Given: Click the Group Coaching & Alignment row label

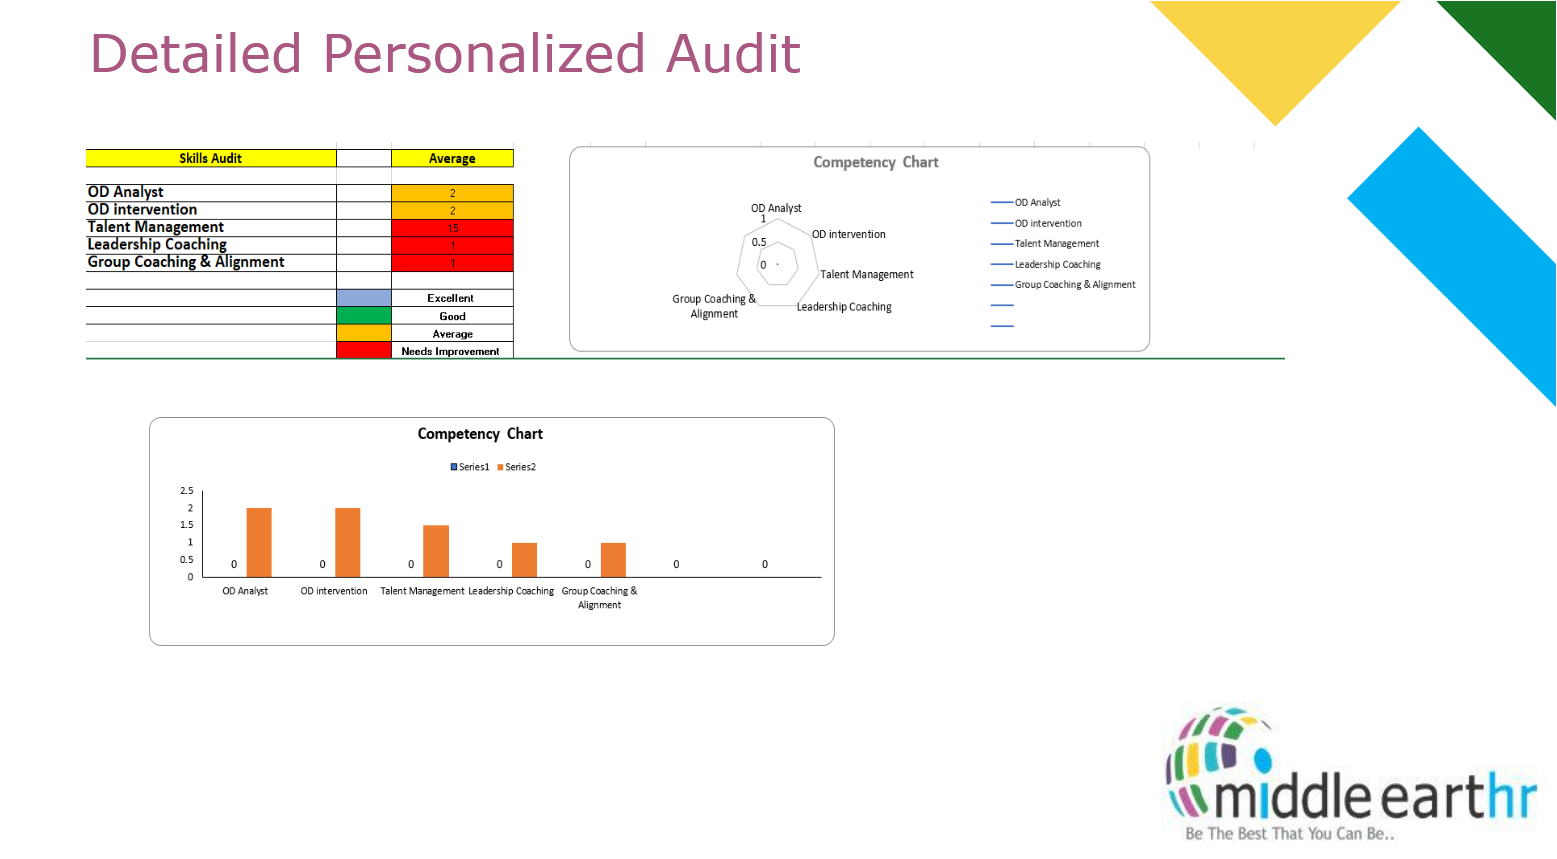Looking at the screenshot, I should (x=186, y=262).
